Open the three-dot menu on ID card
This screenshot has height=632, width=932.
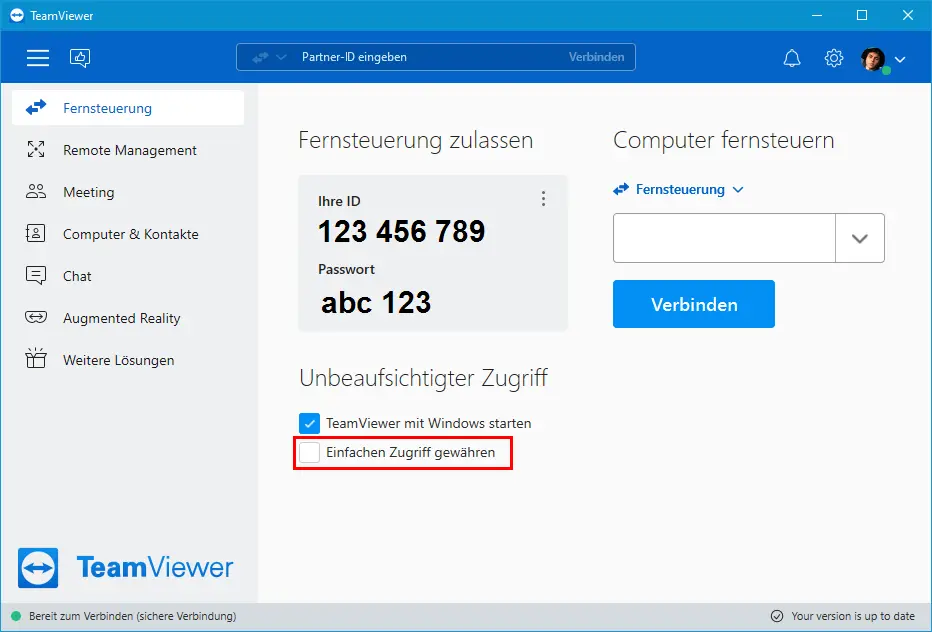coord(543,199)
